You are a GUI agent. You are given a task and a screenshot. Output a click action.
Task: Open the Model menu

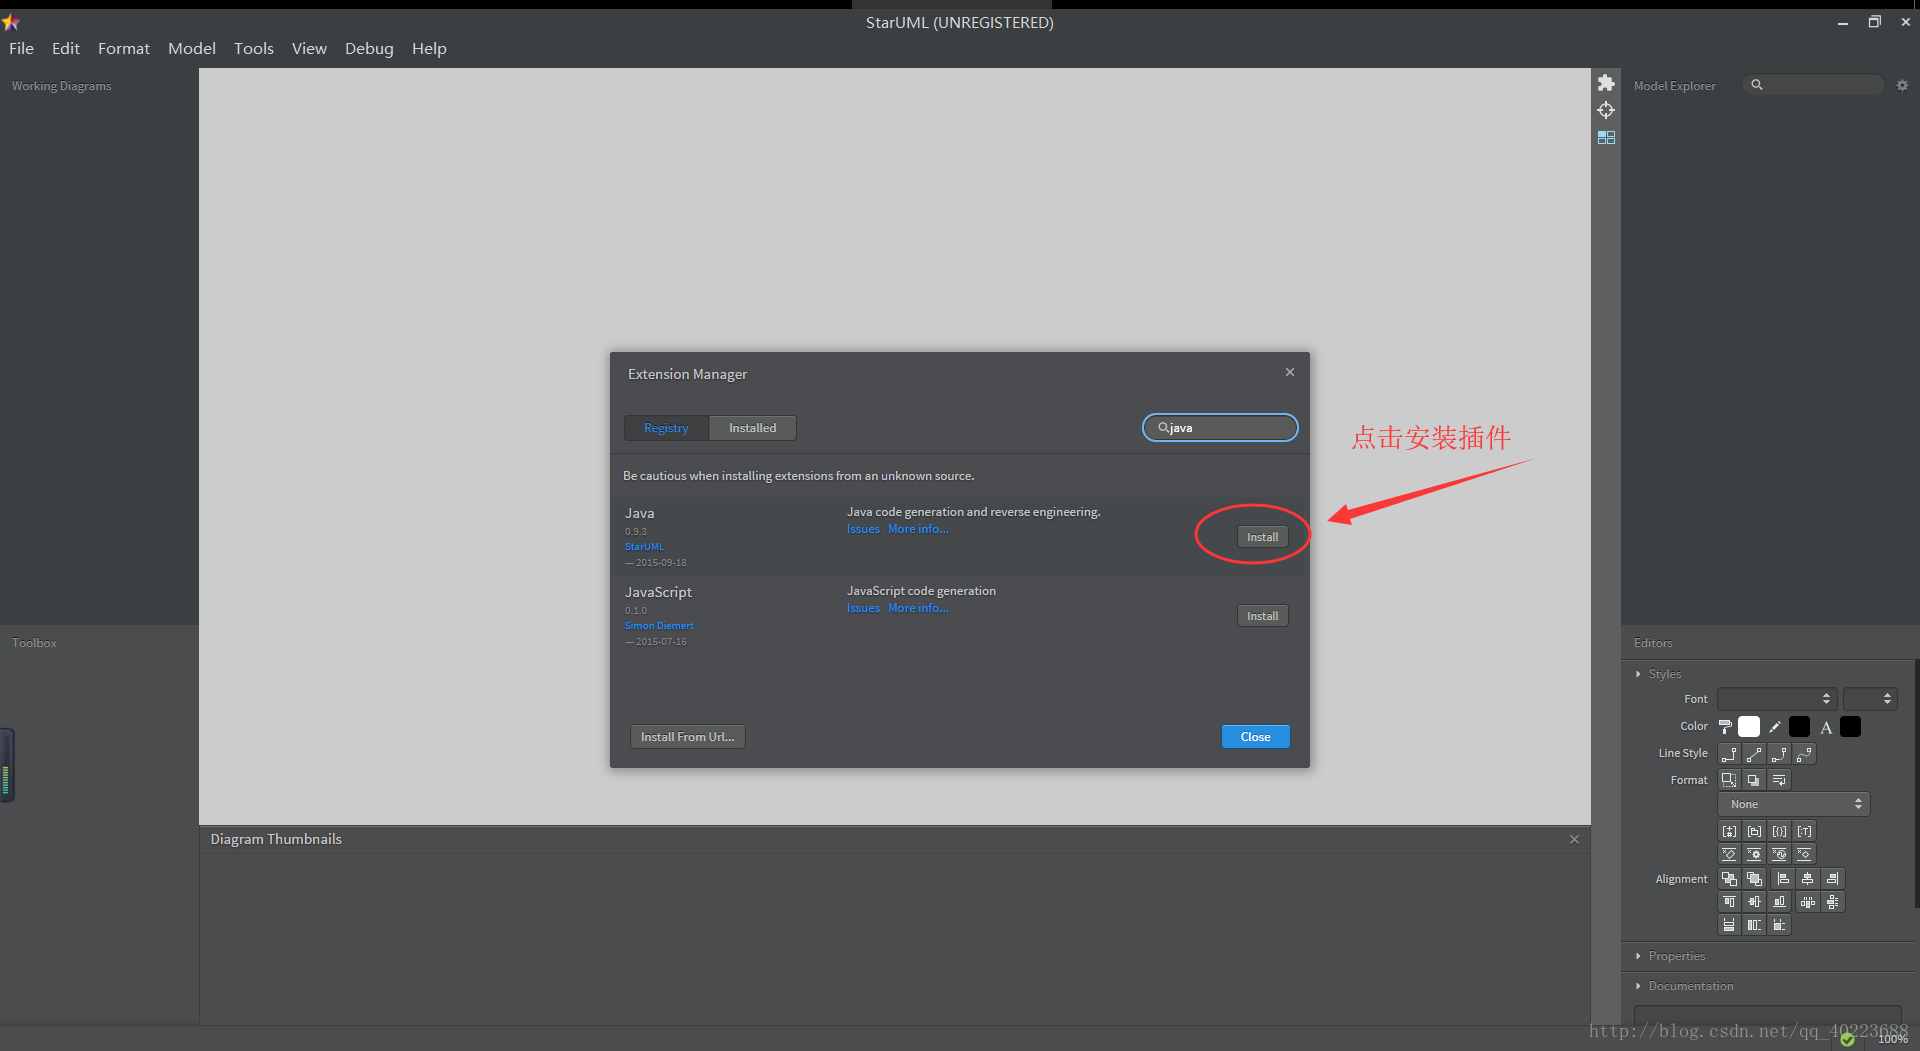coord(192,48)
